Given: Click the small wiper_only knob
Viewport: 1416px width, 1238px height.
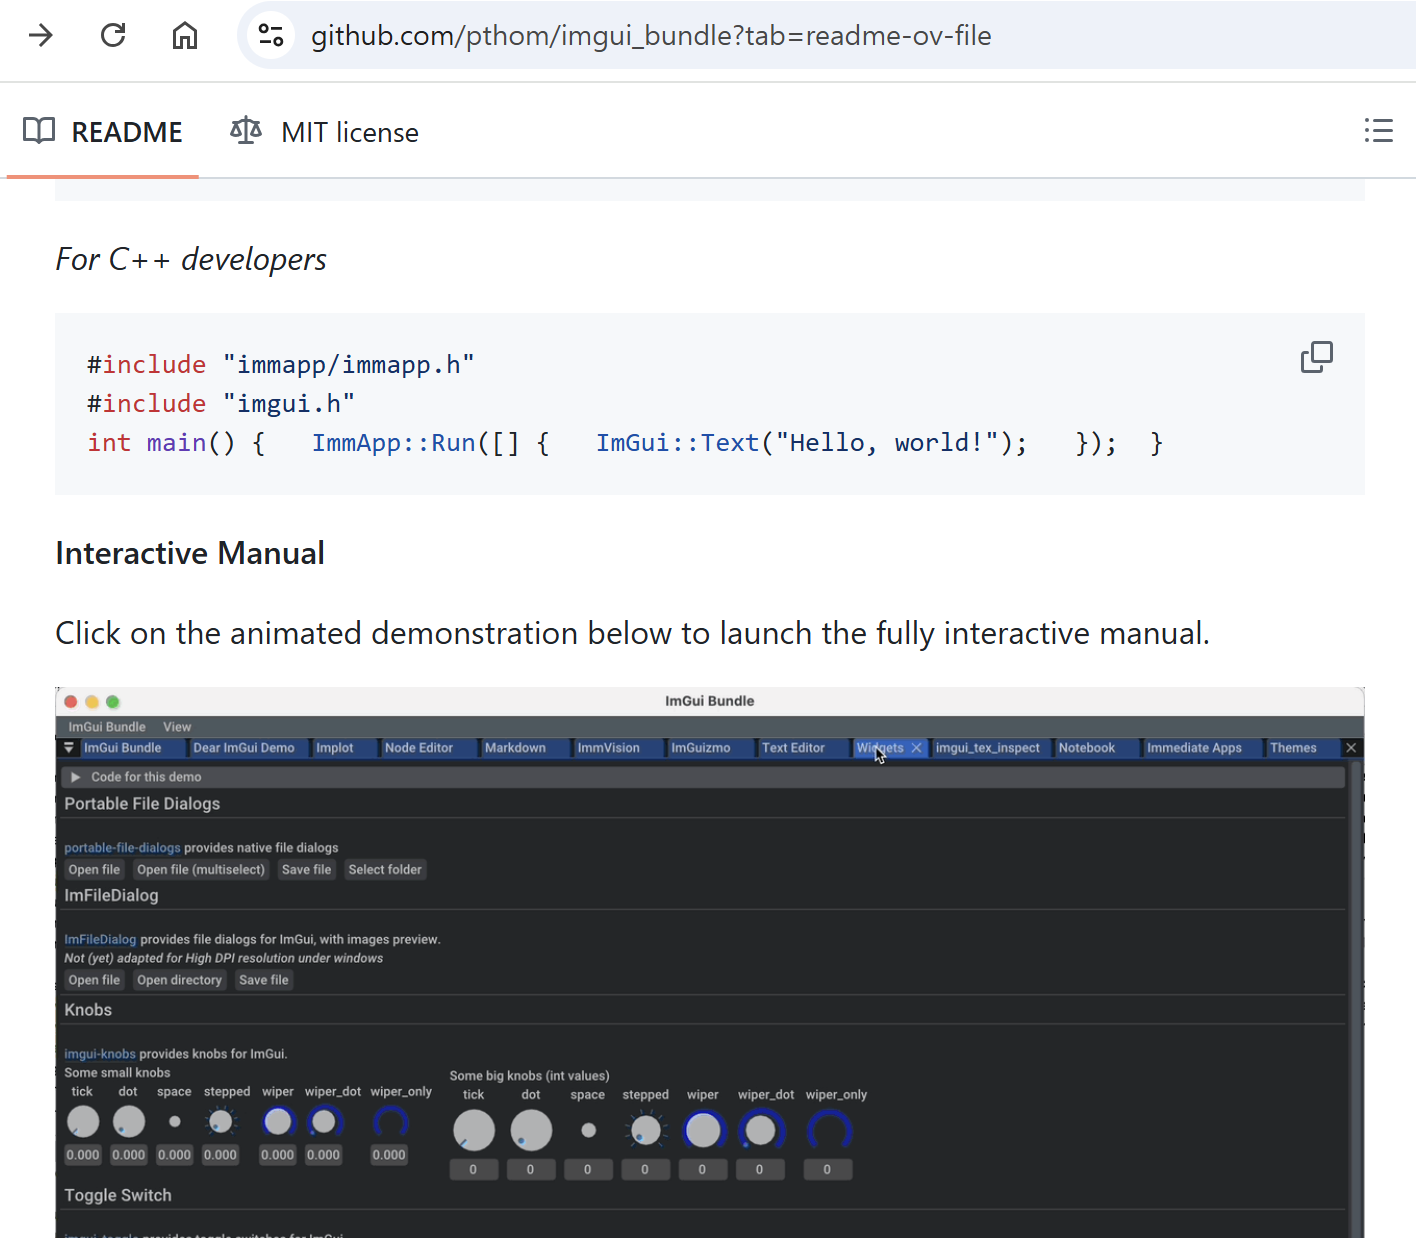Looking at the screenshot, I should (390, 1123).
